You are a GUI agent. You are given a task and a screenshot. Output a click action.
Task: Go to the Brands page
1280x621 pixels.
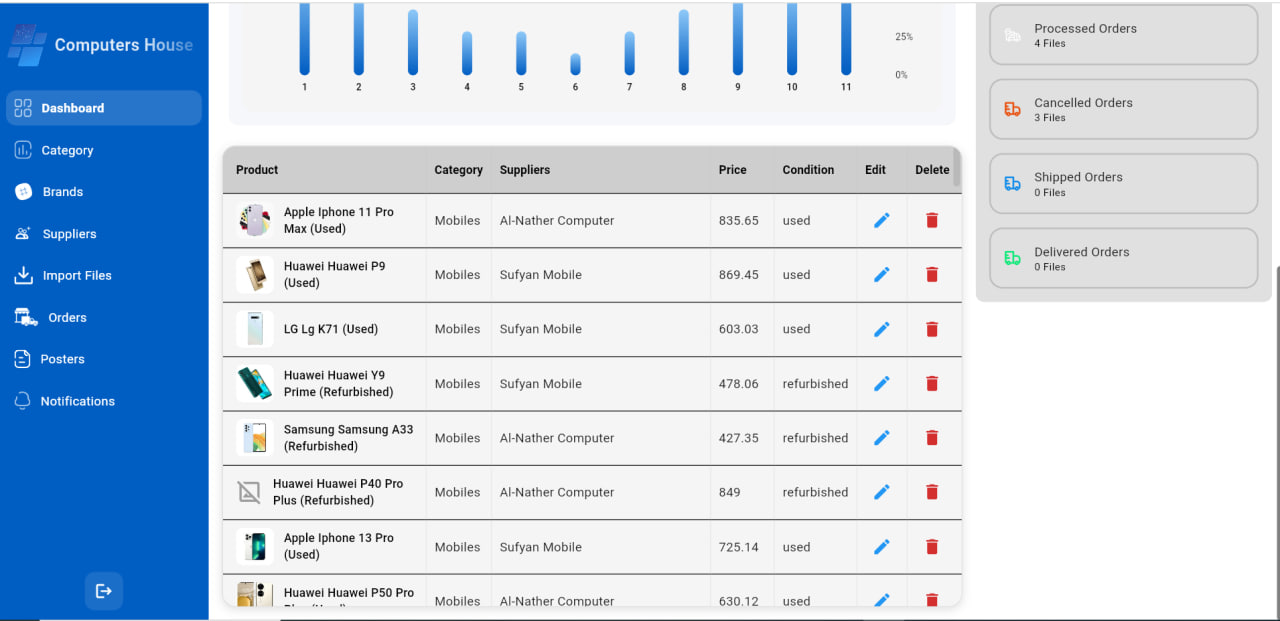click(62, 192)
